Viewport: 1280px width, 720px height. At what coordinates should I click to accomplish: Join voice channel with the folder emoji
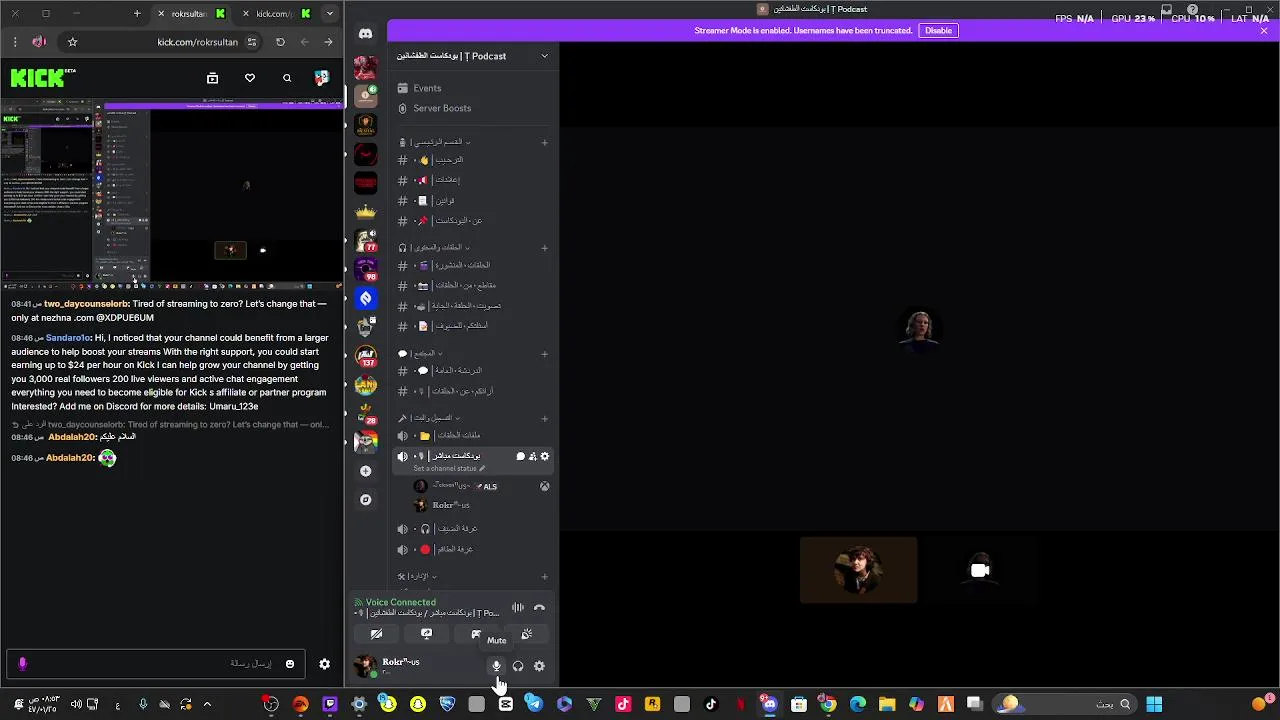(473, 435)
